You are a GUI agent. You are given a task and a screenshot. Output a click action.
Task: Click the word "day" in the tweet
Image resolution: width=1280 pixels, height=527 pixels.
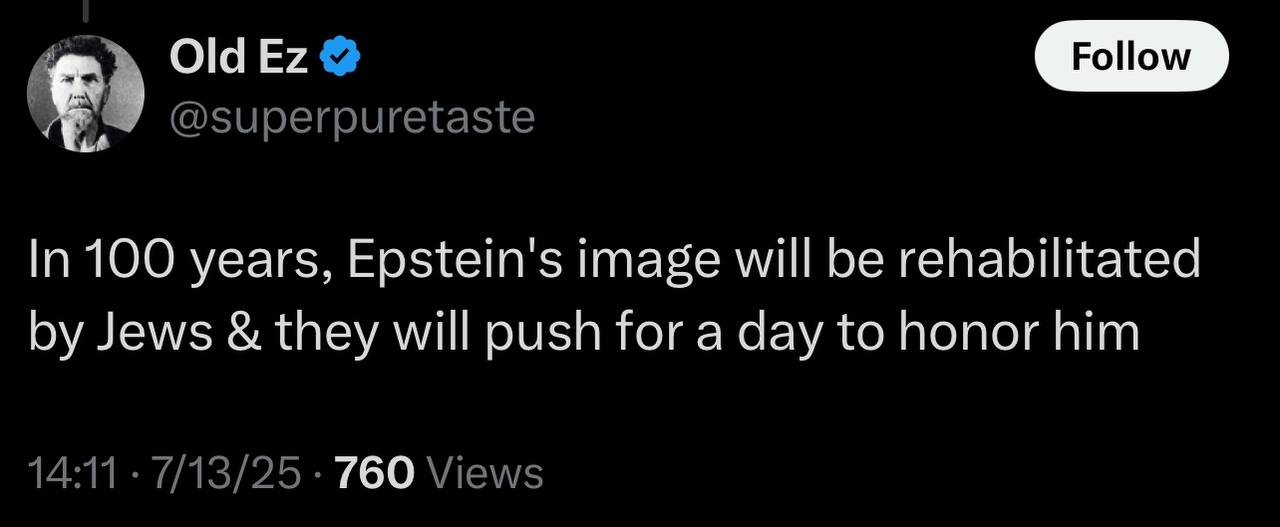point(777,334)
